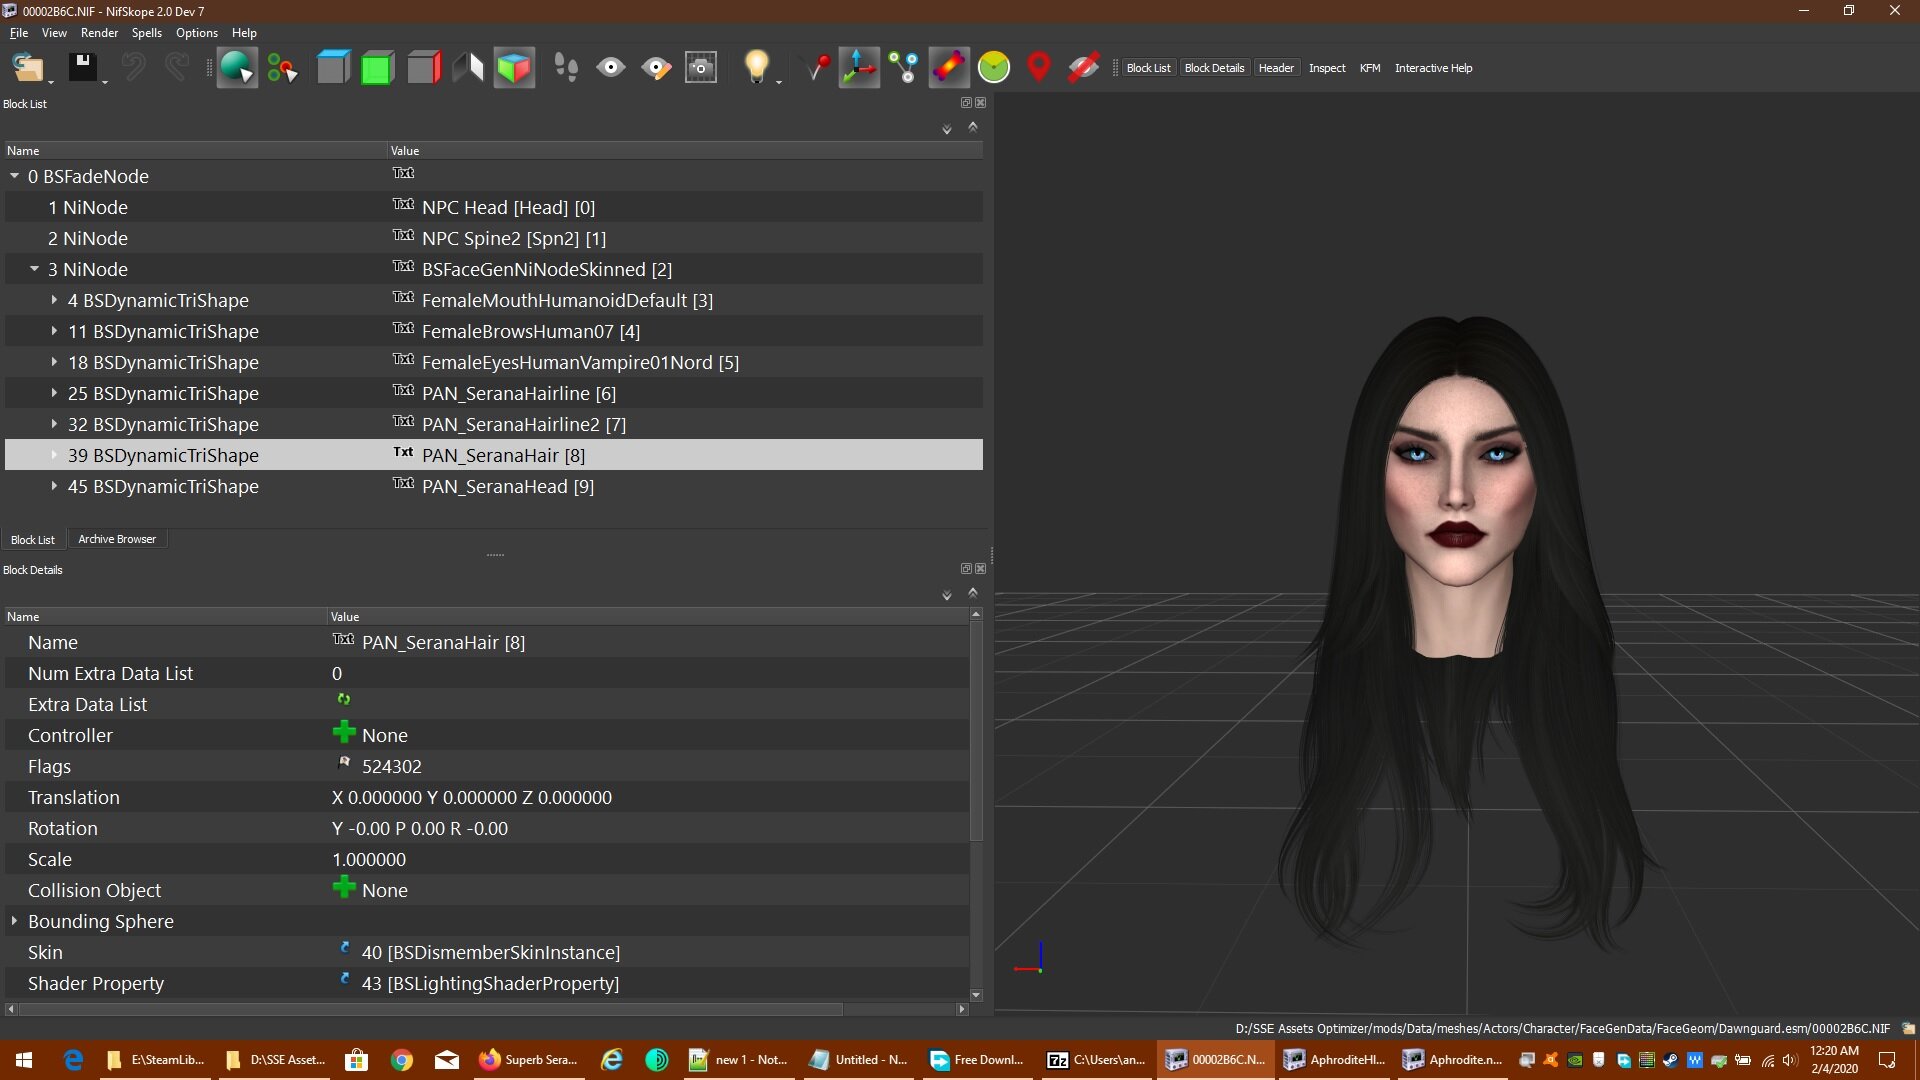Follow the Skin link arrow icon
1920x1080 pixels.
345,947
